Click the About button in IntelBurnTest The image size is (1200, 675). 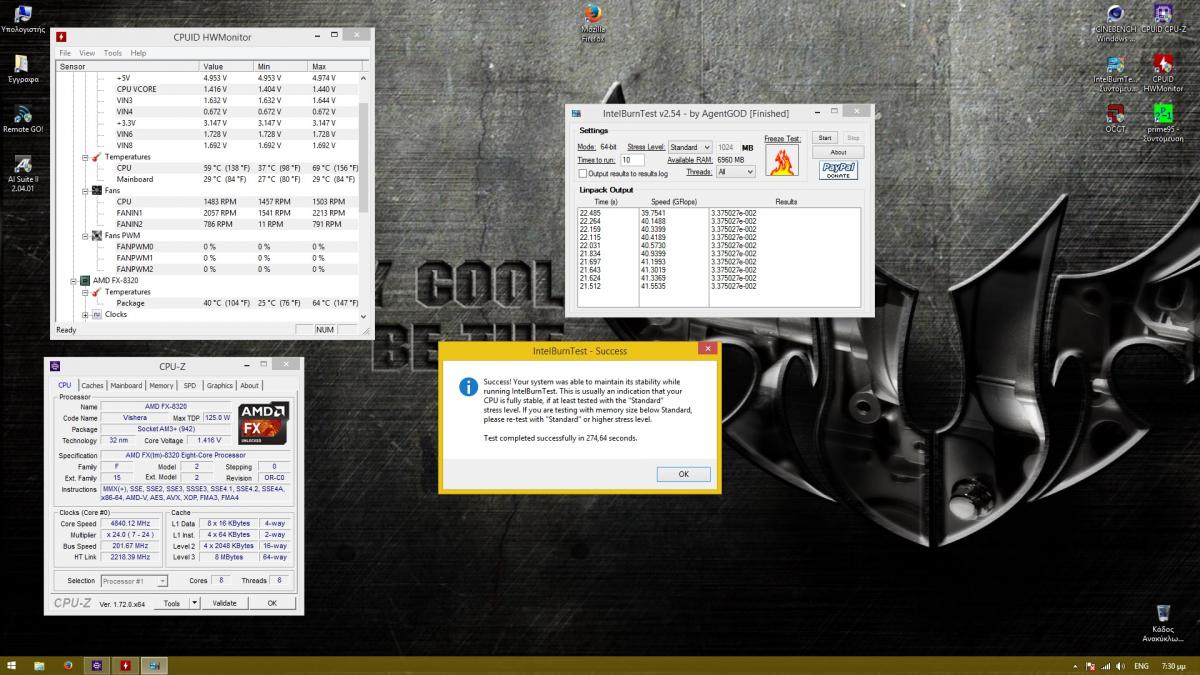pos(838,152)
